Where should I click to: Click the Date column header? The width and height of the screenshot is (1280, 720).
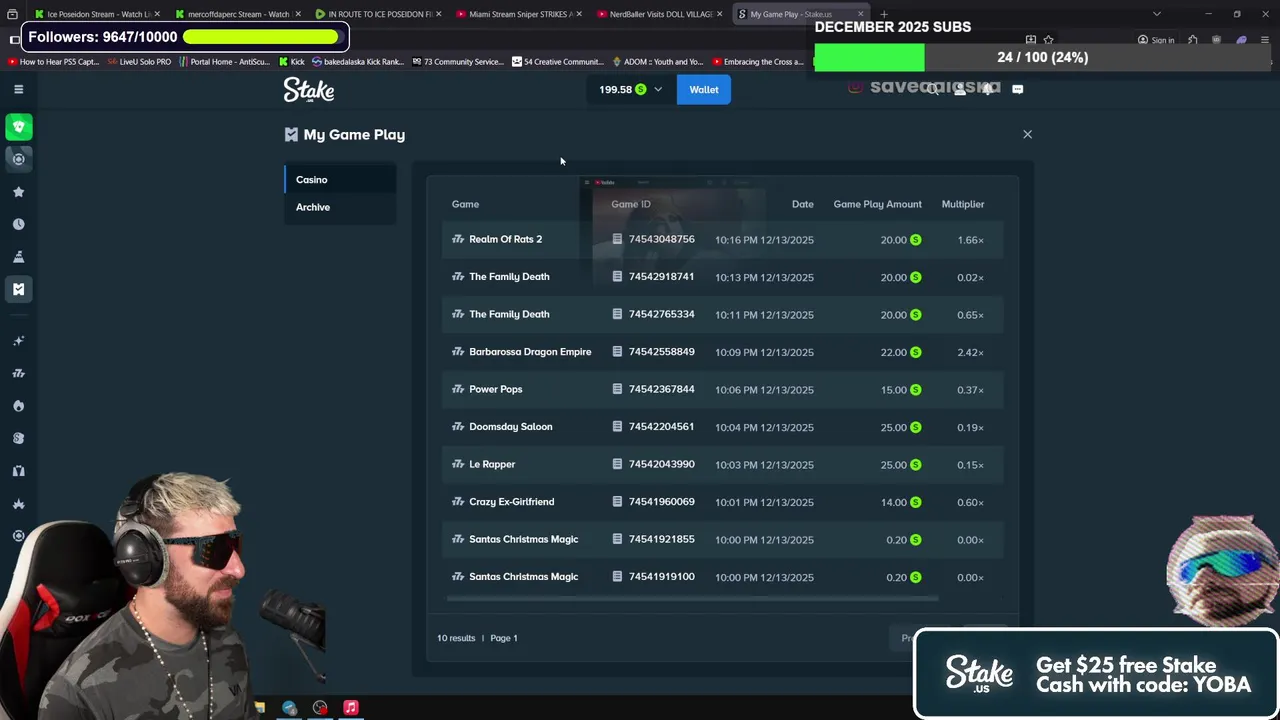[x=802, y=204]
